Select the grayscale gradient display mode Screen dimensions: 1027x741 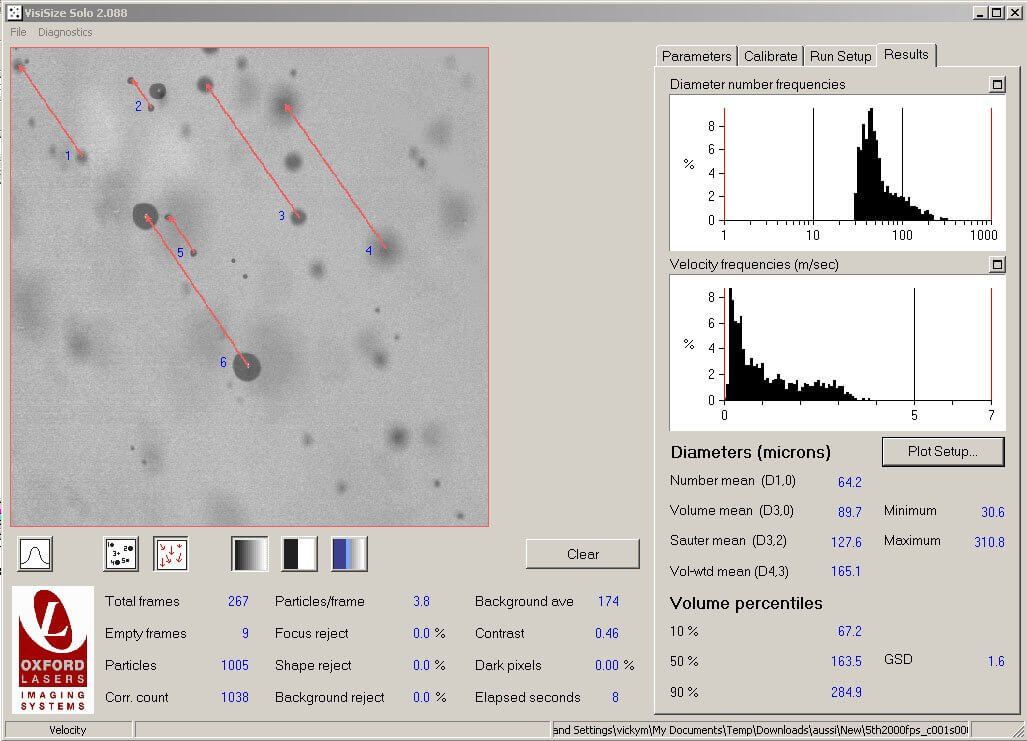click(x=249, y=553)
